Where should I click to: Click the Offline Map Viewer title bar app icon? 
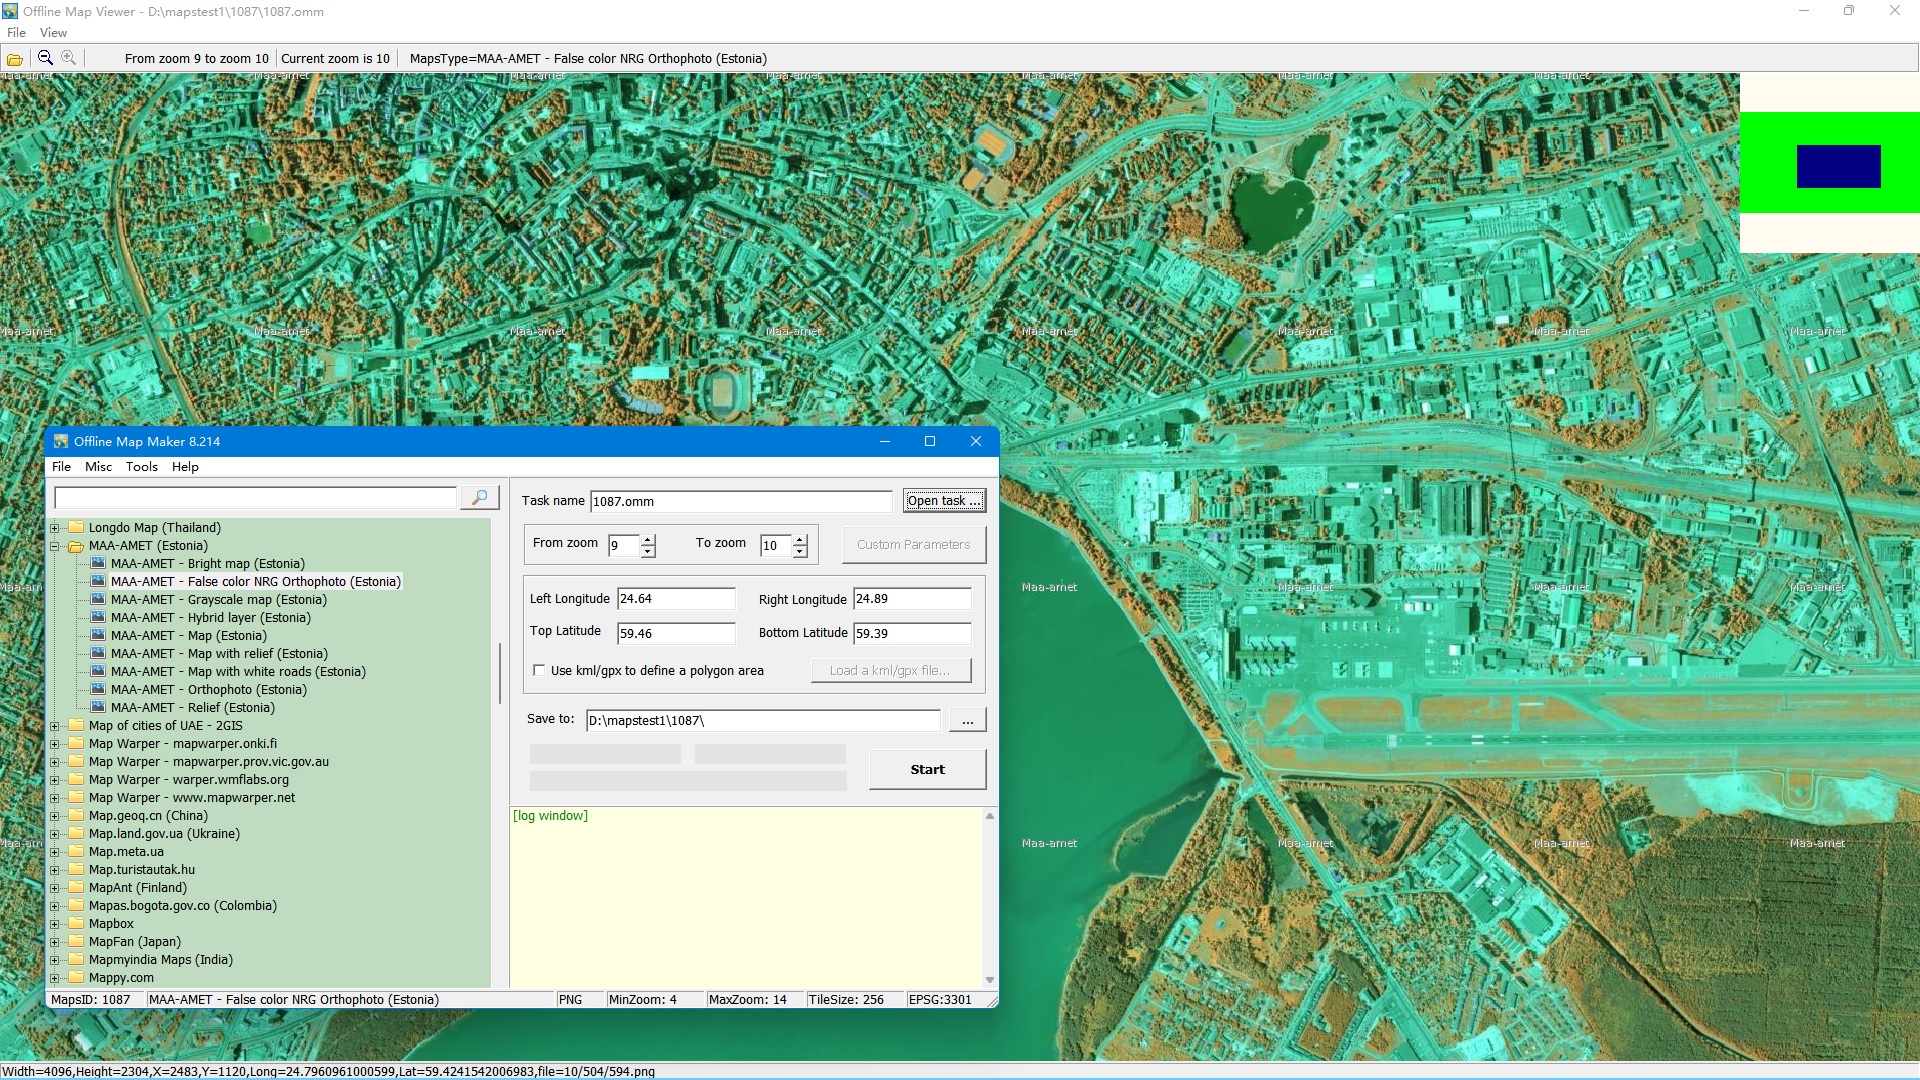(x=10, y=11)
